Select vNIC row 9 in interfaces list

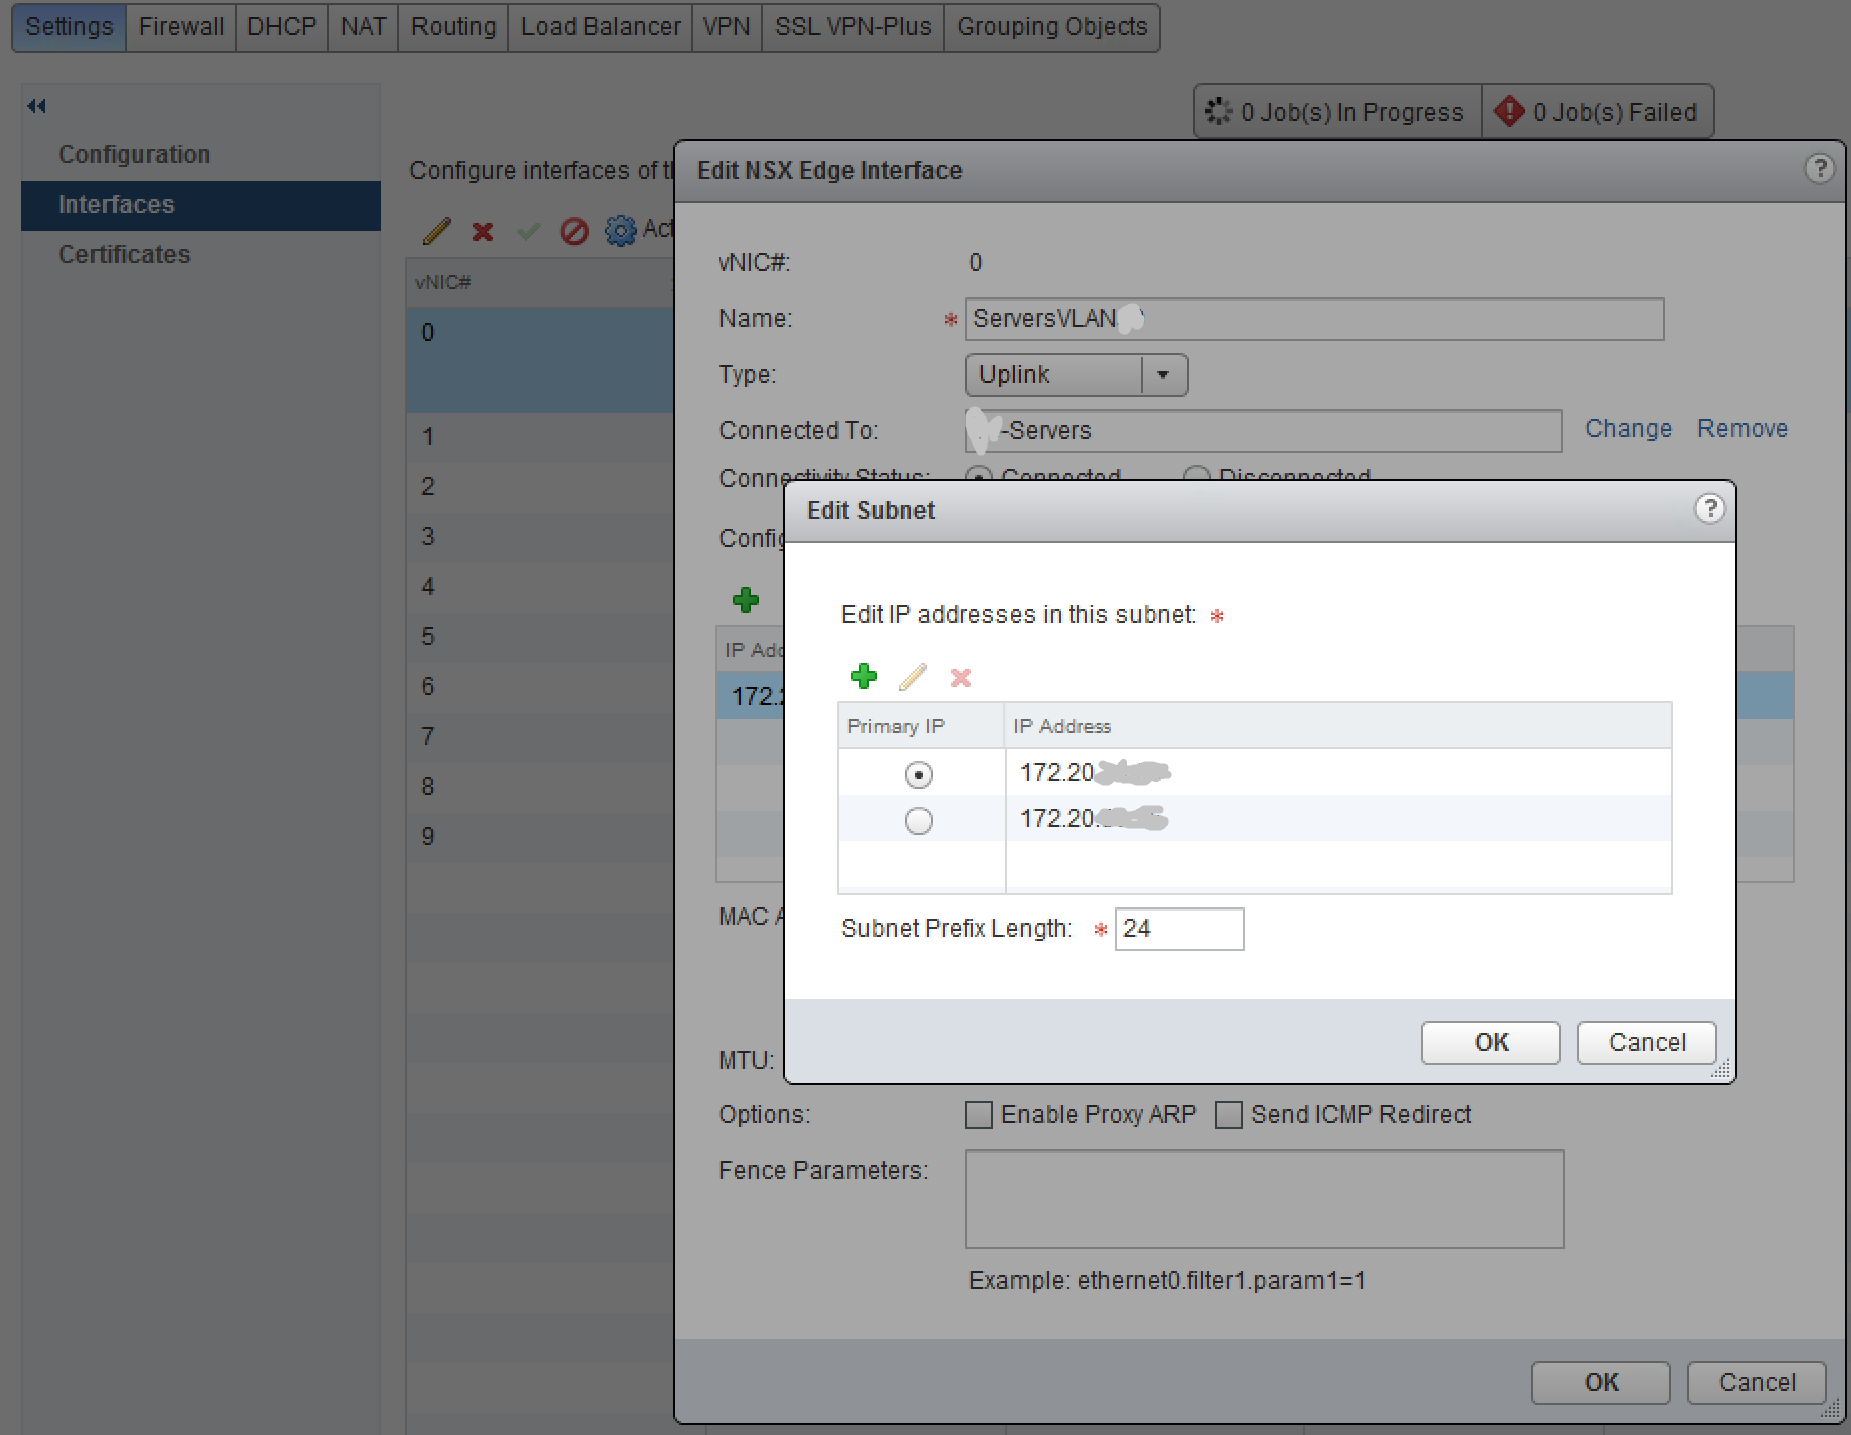pos(540,837)
